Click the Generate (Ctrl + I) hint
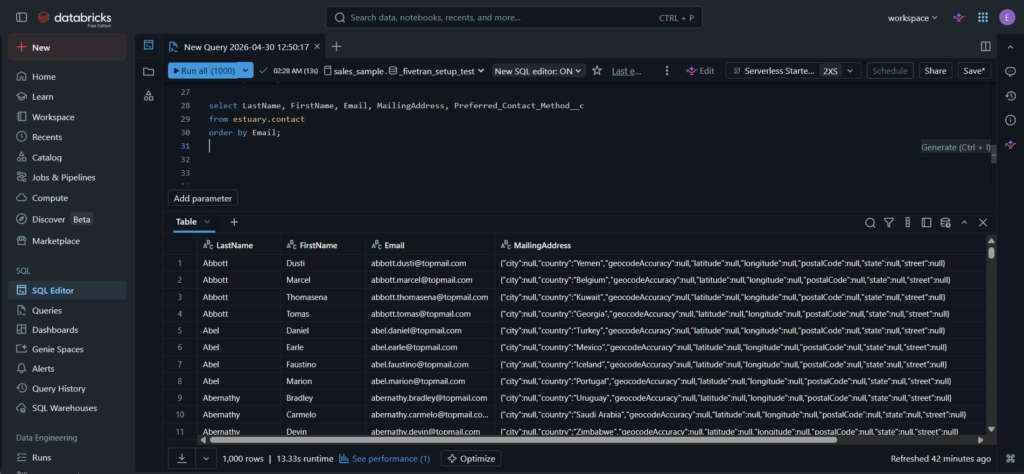This screenshot has height=474, width=1024. 955,148
